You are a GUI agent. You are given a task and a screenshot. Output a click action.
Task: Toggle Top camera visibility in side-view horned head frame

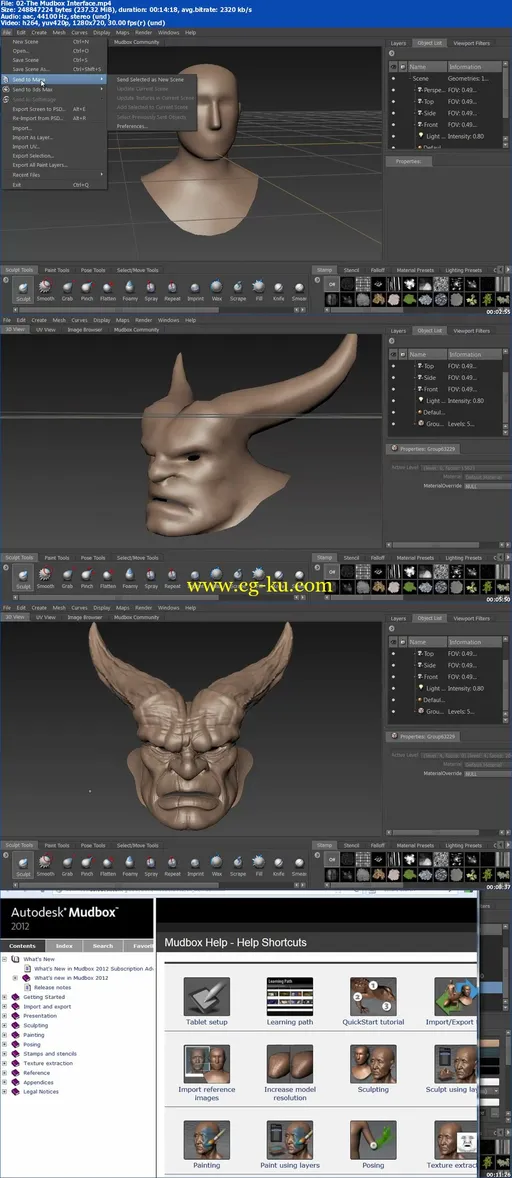pyautogui.click(x=393, y=367)
